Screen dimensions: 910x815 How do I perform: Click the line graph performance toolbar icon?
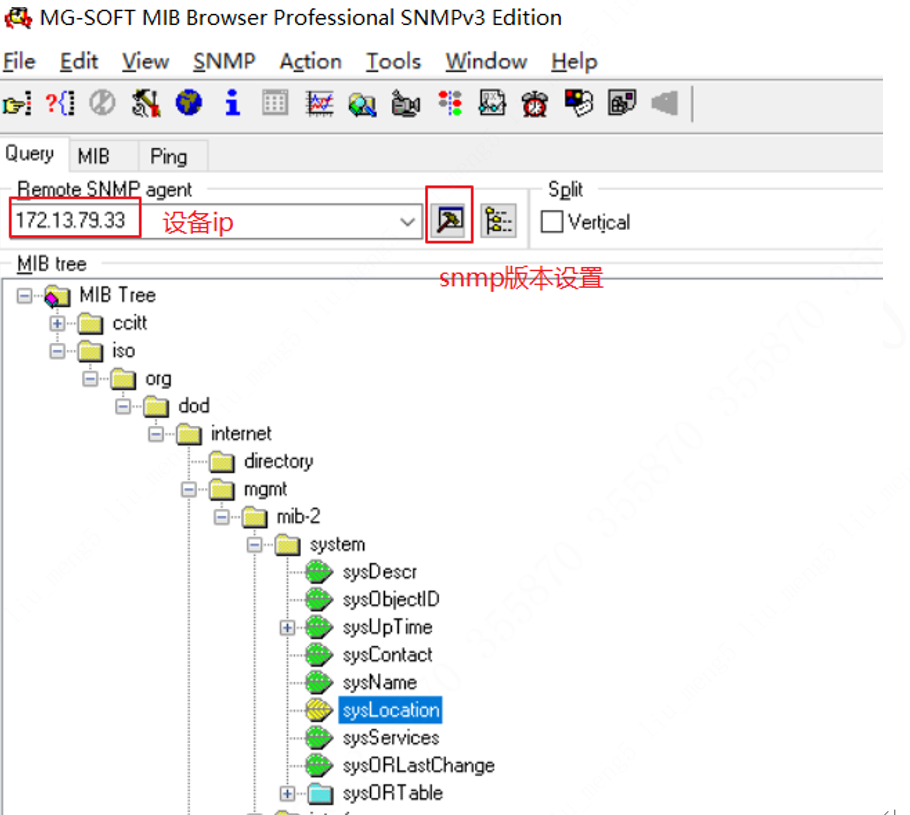pos(319,104)
